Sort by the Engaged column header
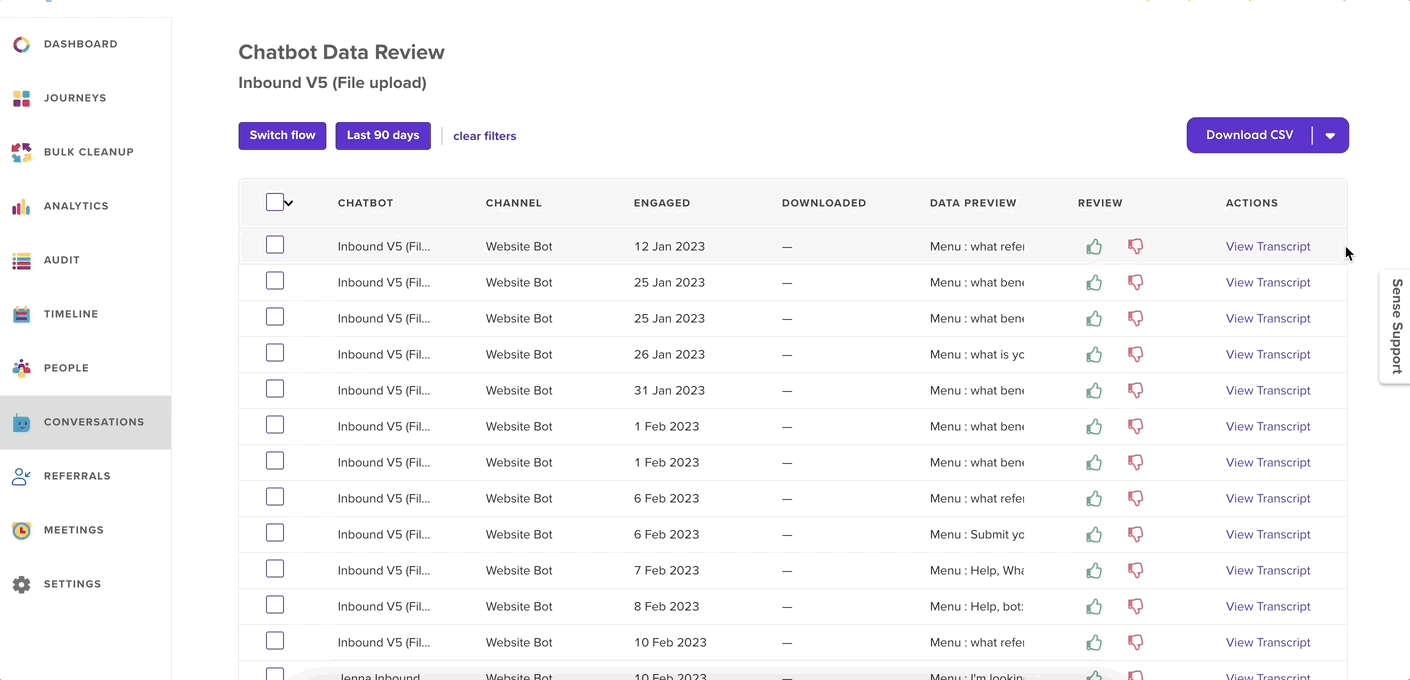1410x680 pixels. [662, 203]
